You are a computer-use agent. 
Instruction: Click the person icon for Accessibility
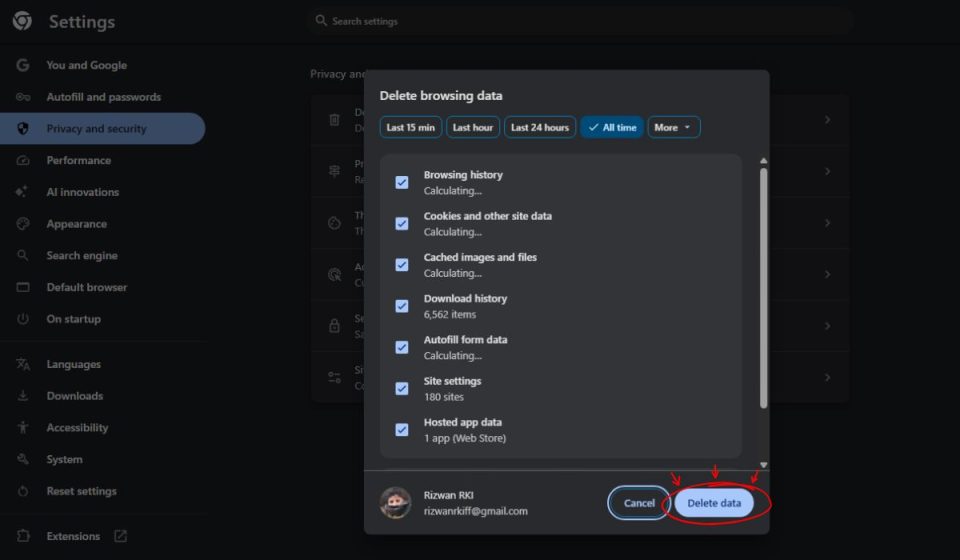click(23, 427)
